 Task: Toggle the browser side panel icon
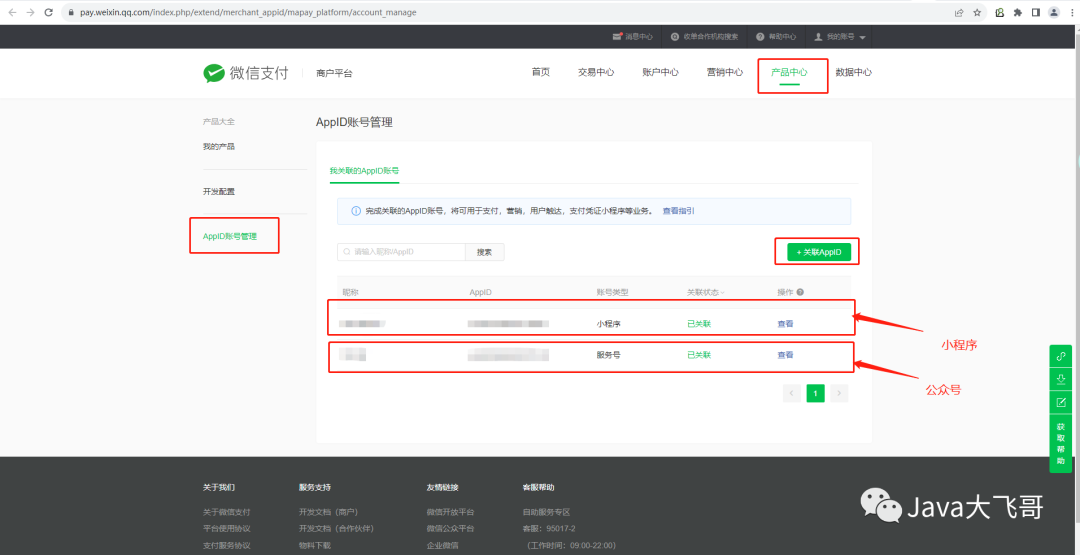coord(1036,12)
